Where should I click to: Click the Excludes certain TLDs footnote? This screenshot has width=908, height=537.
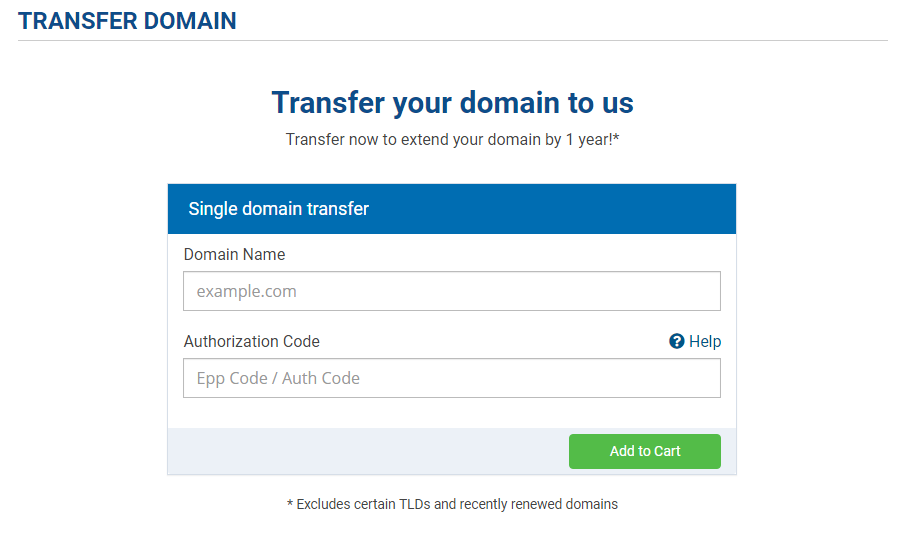pyautogui.click(x=452, y=504)
